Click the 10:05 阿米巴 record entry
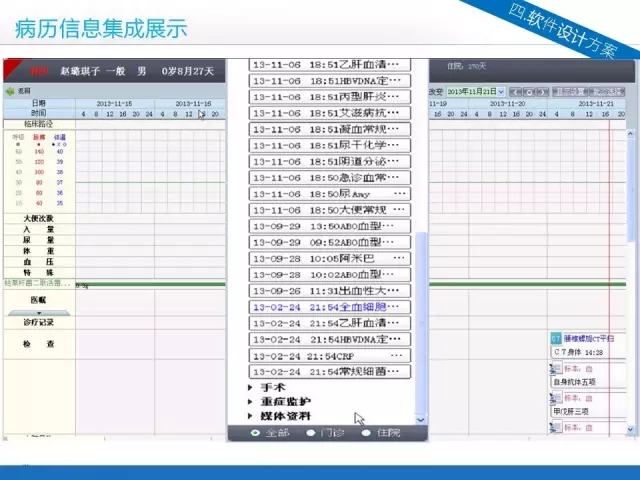 pyautogui.click(x=330, y=258)
